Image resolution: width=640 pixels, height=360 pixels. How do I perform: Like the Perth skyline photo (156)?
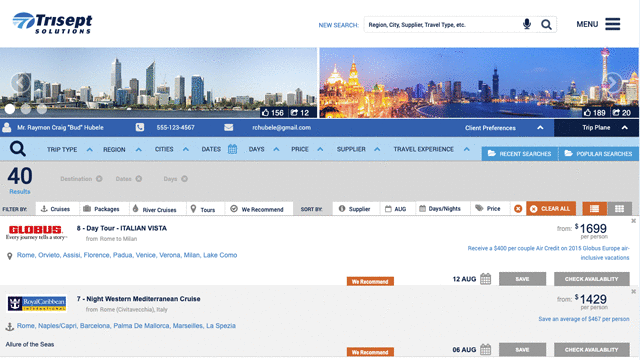coord(273,113)
